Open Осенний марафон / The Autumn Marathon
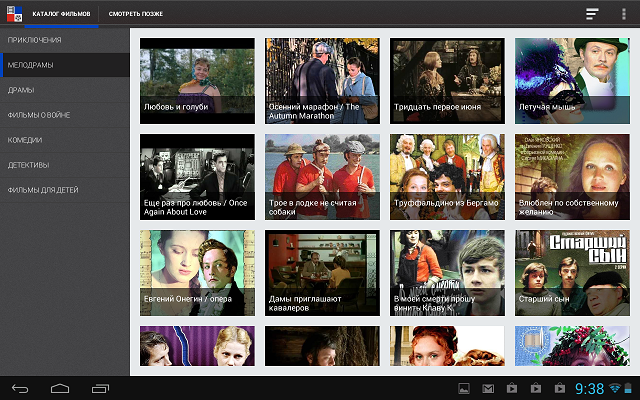640x400 pixels. pos(322,81)
